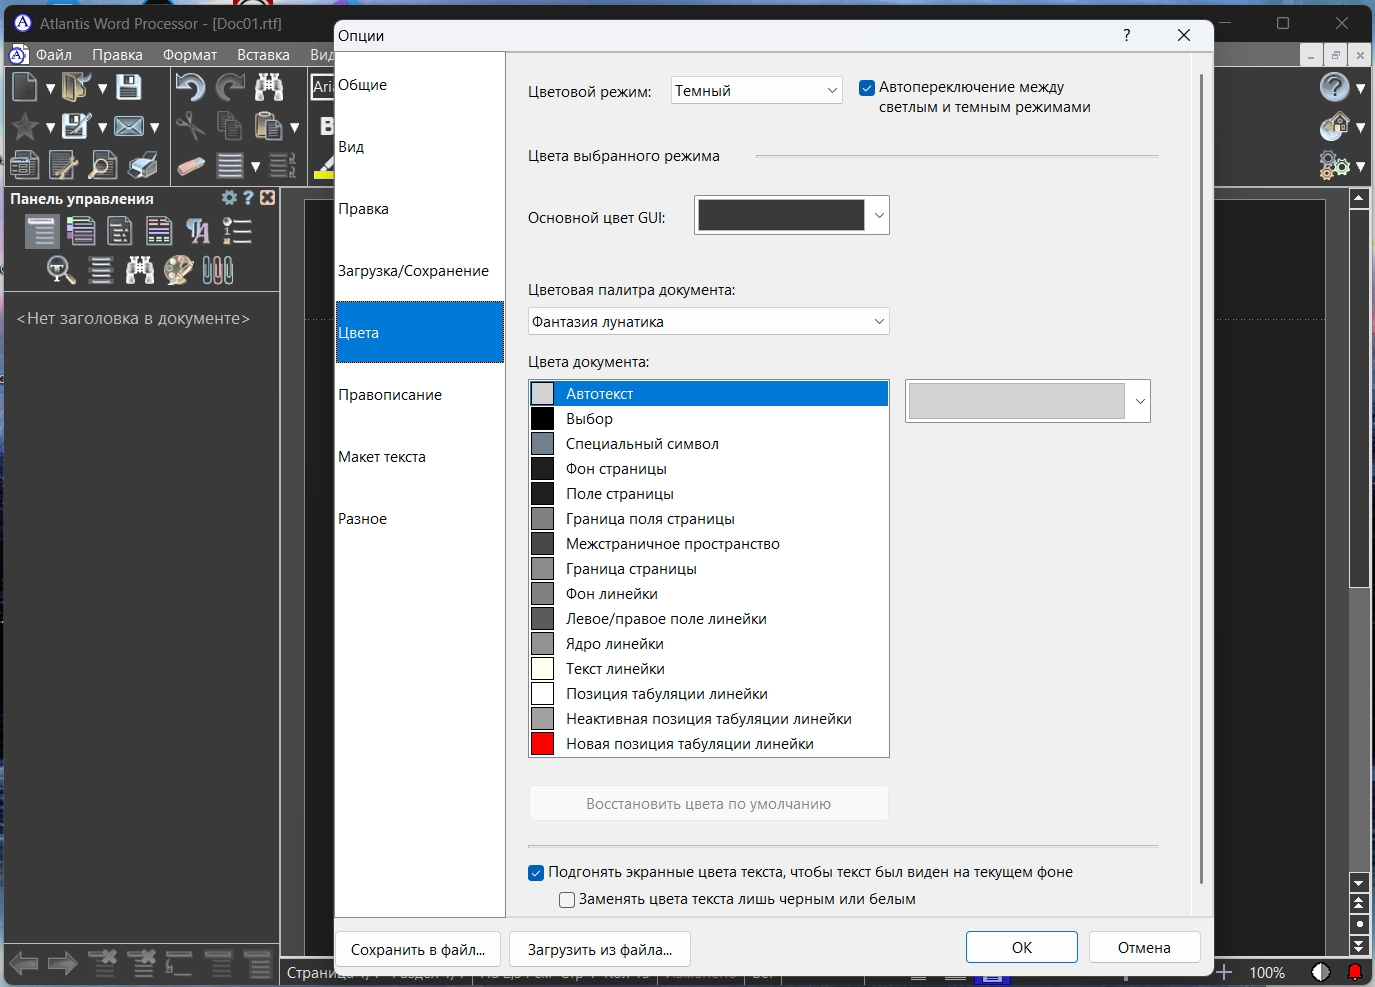Viewport: 1375px width, 987px height.
Task: Open the Макет текста options tab
Action: point(420,457)
